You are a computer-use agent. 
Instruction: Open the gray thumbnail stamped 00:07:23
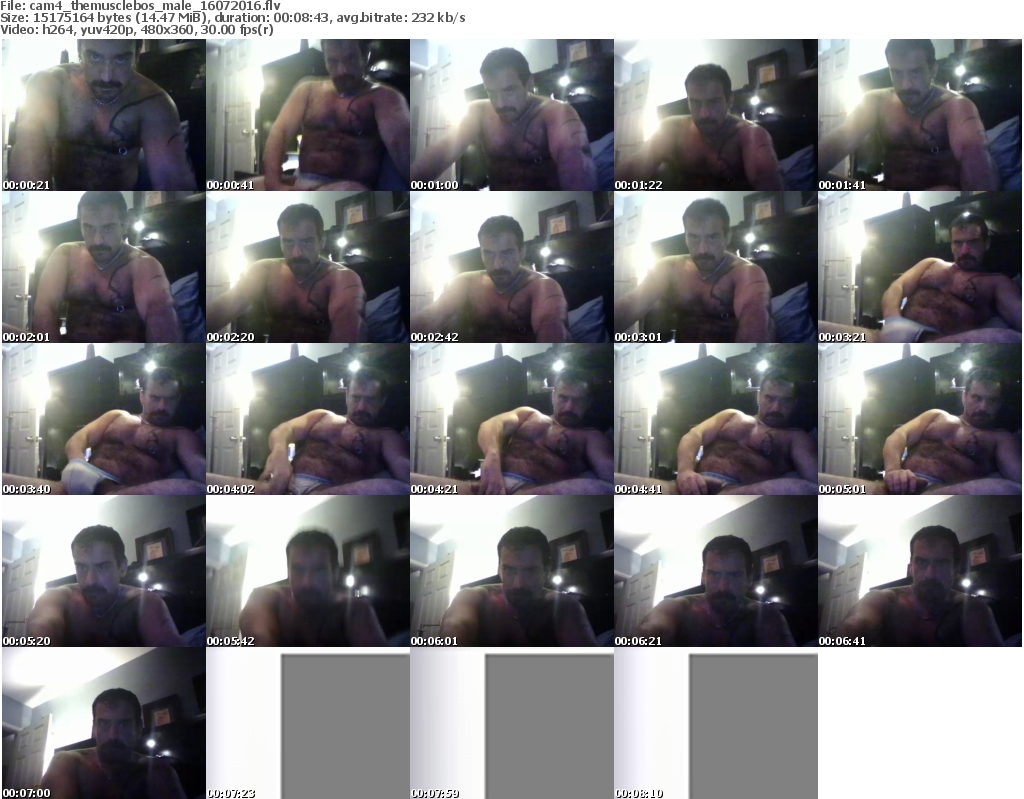[308, 723]
